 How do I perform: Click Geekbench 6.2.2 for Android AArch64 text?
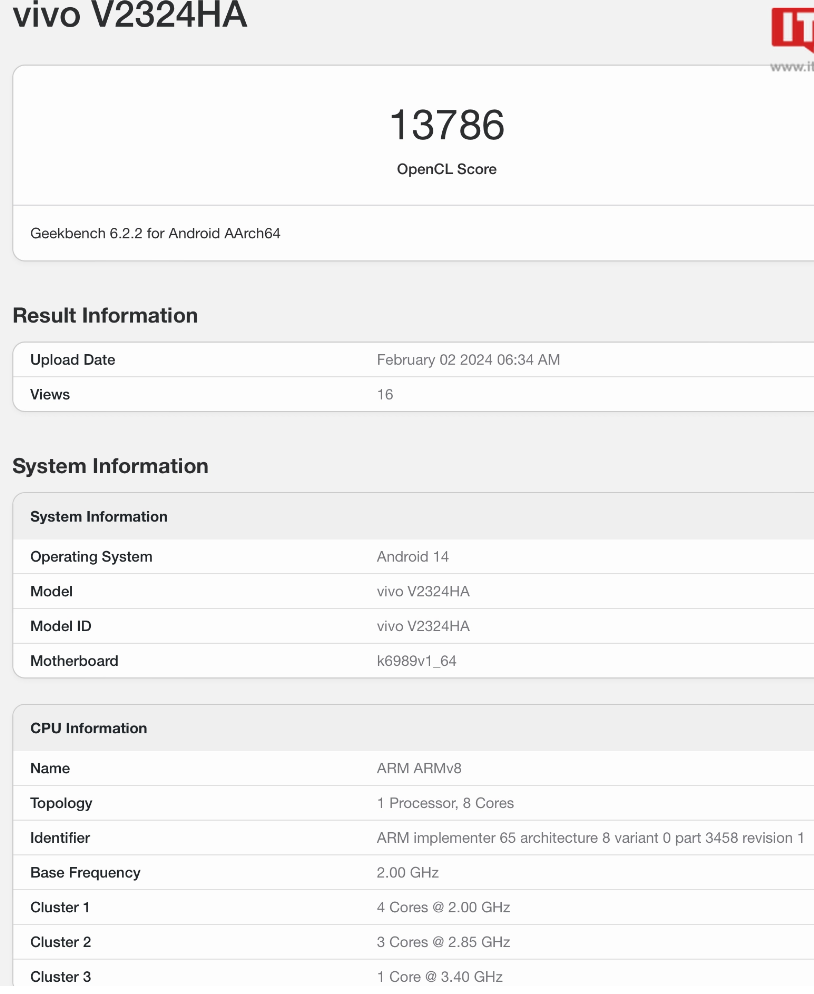click(x=155, y=233)
